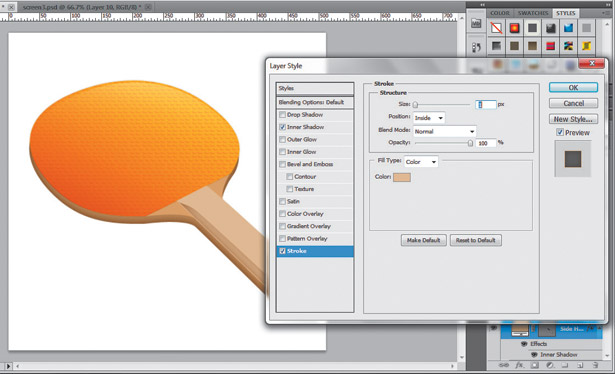
Task: Toggle the Preview checkbox
Action: point(560,133)
